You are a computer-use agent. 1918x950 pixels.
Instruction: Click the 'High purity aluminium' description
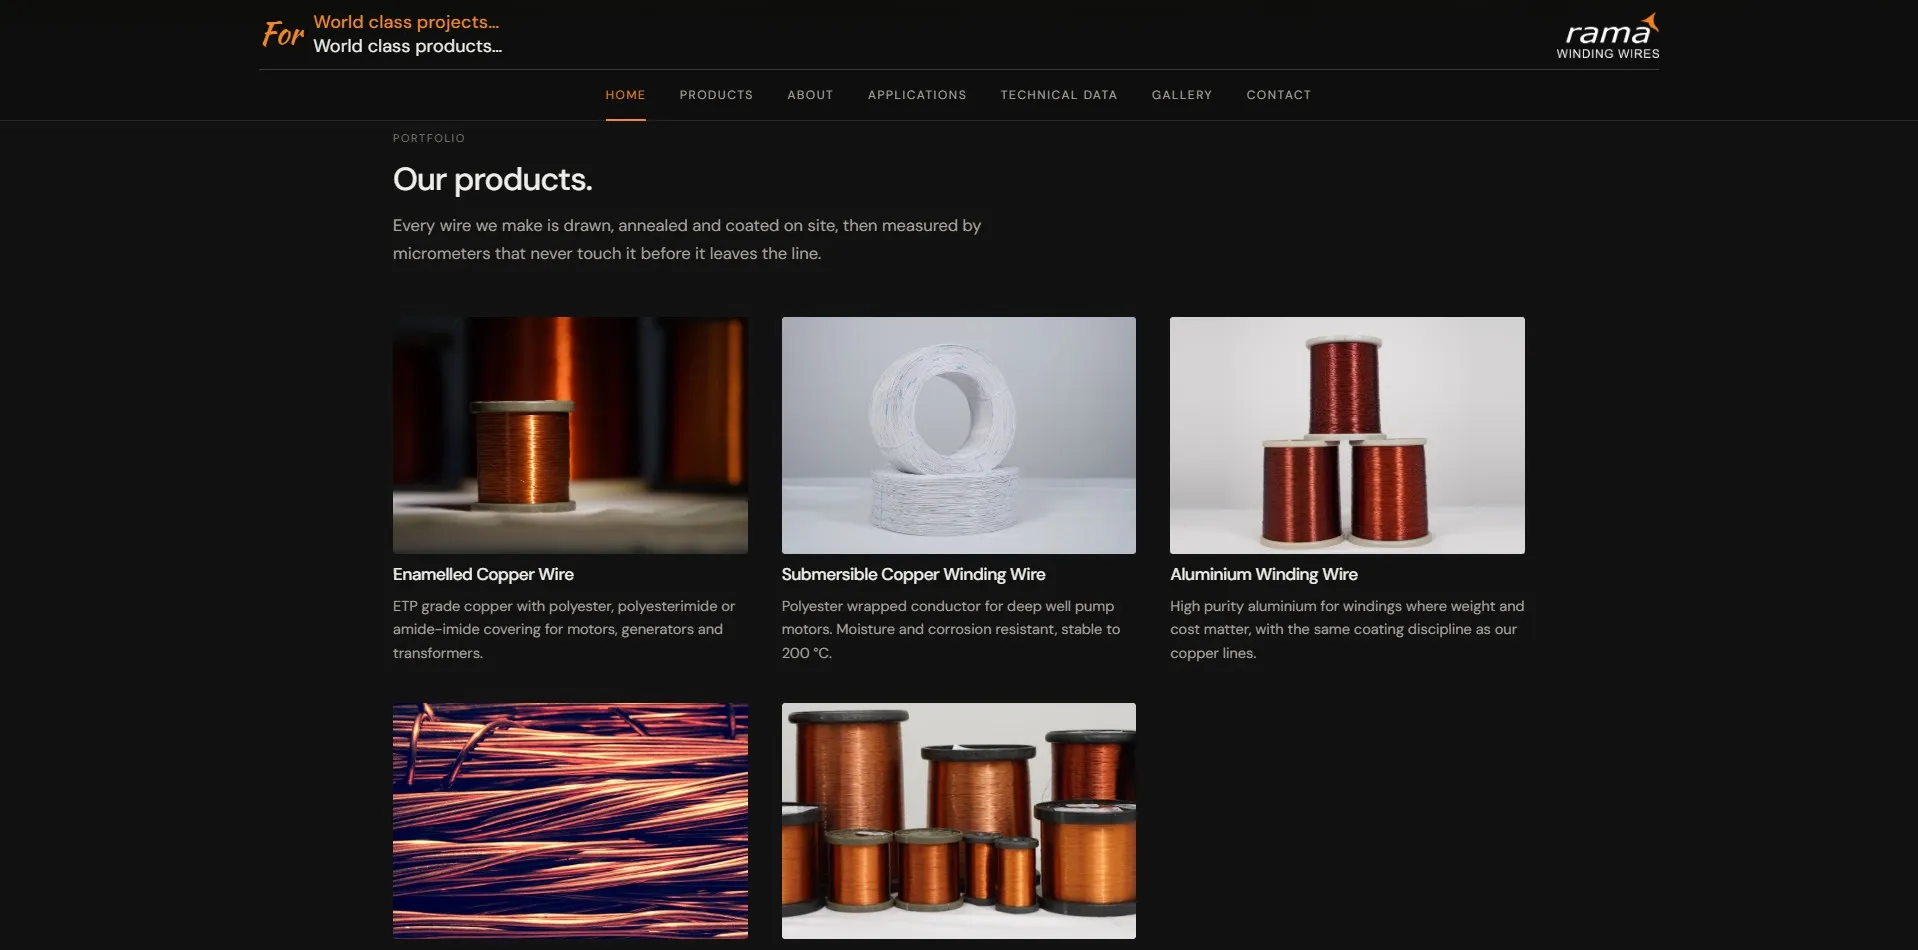click(1347, 629)
